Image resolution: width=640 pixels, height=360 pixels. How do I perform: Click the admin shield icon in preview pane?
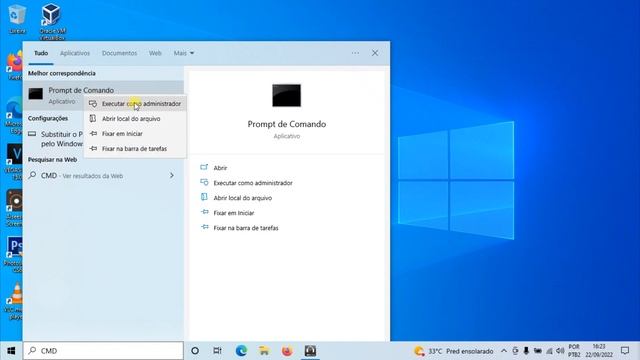(204, 182)
